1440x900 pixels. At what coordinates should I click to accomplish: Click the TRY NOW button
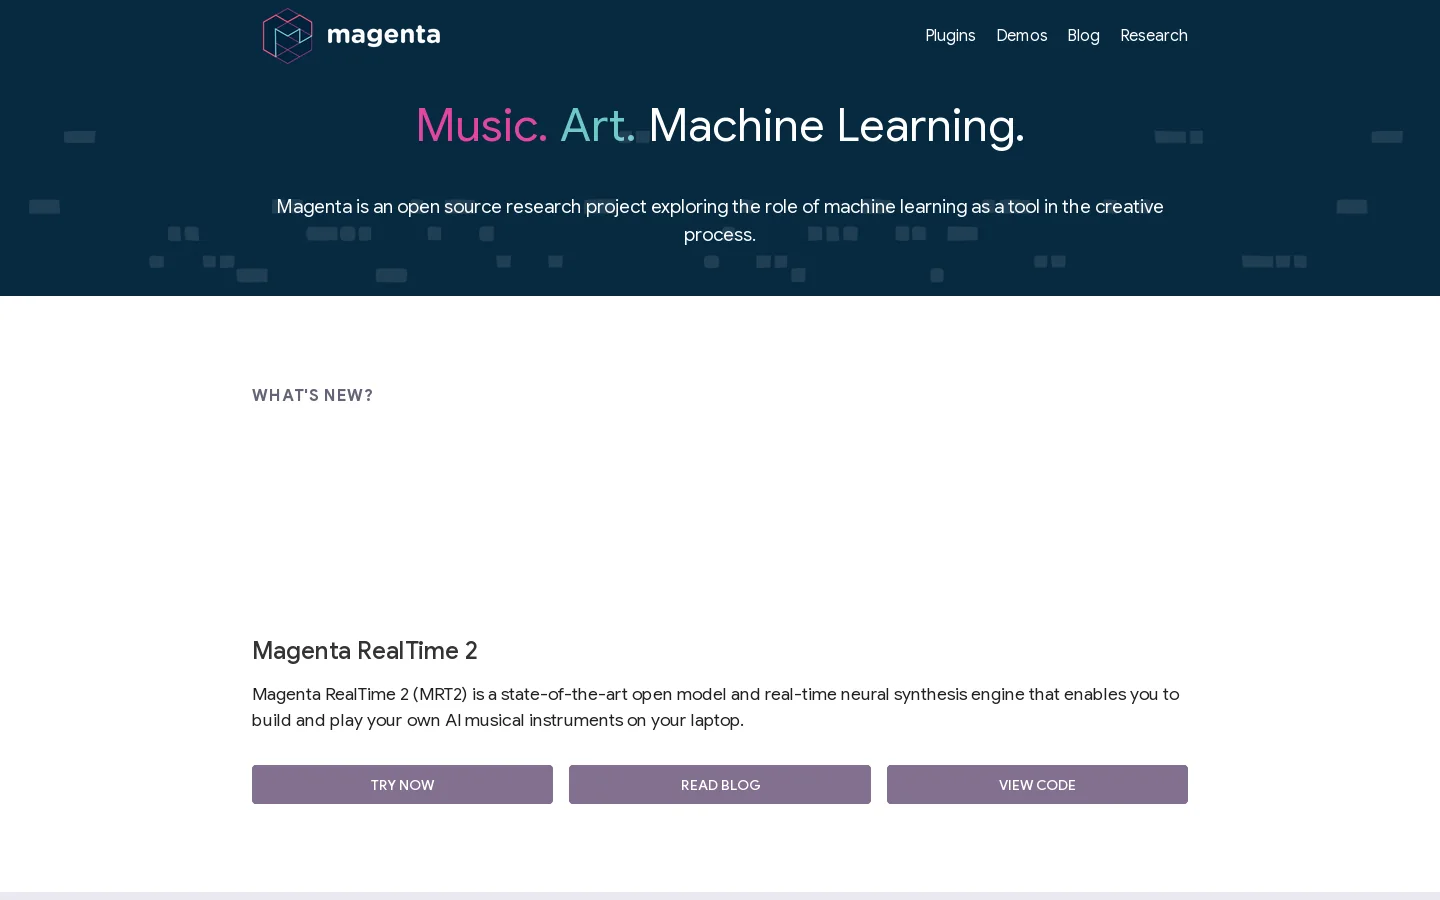[x=402, y=785]
